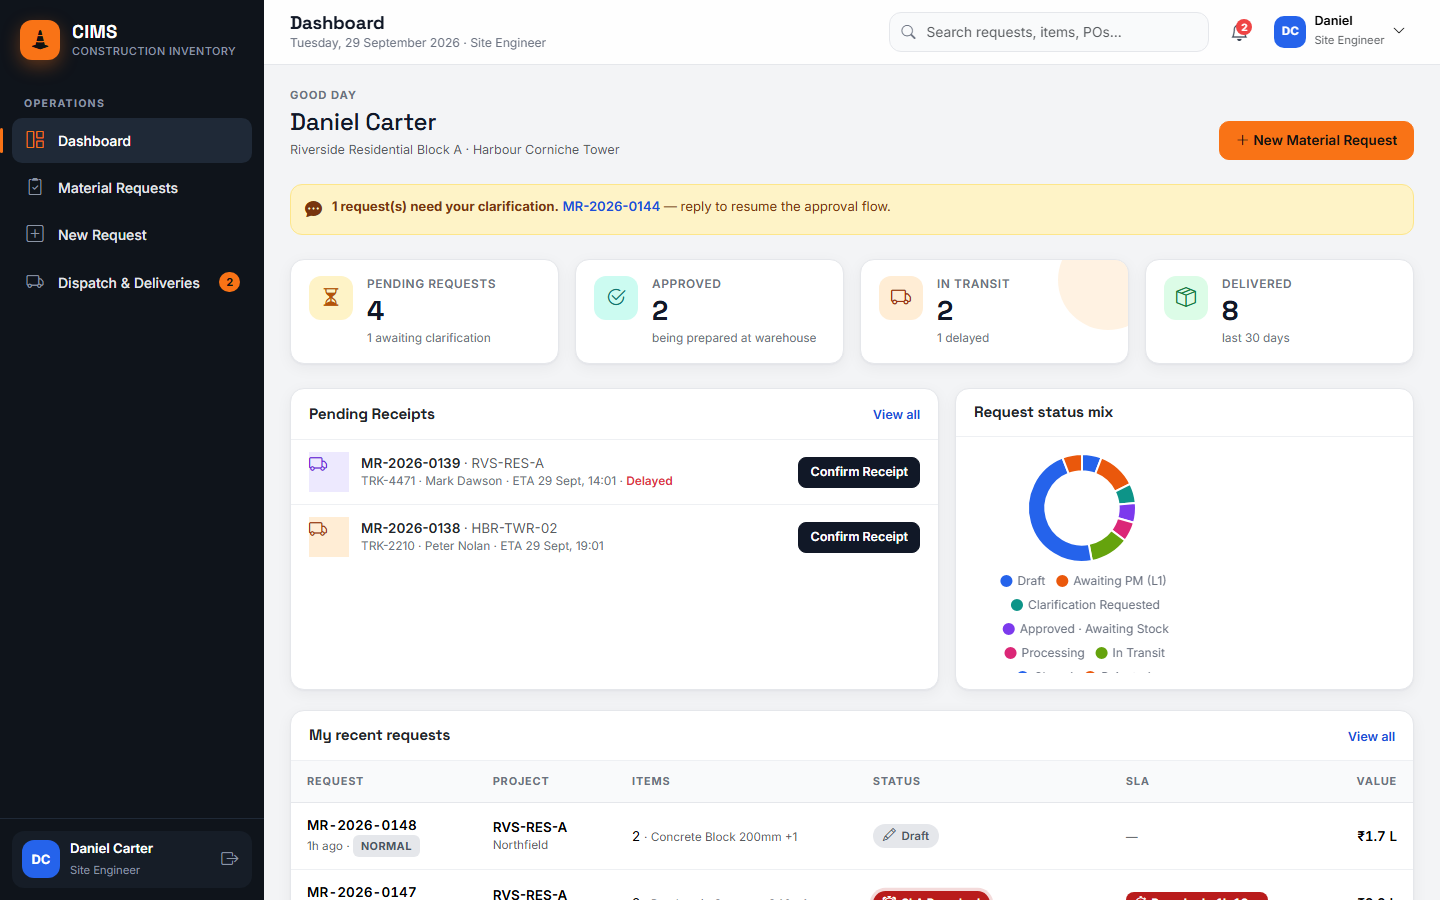Click the Delivered box icon
1440x900 pixels.
tap(1186, 298)
